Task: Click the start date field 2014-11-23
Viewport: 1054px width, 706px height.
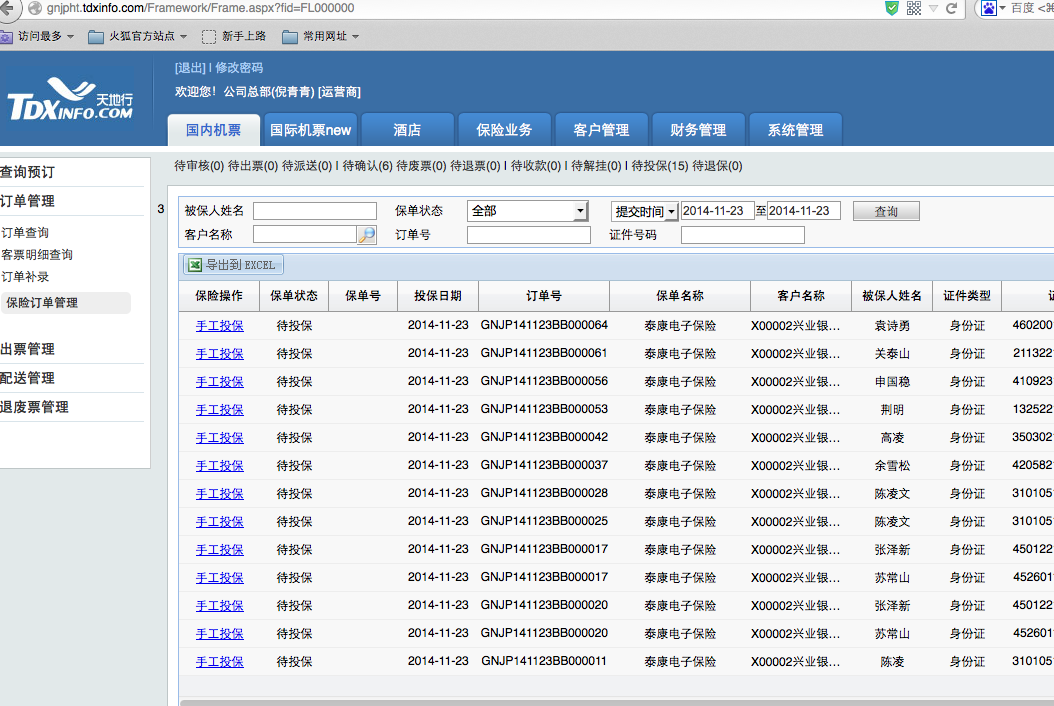Action: coord(717,211)
